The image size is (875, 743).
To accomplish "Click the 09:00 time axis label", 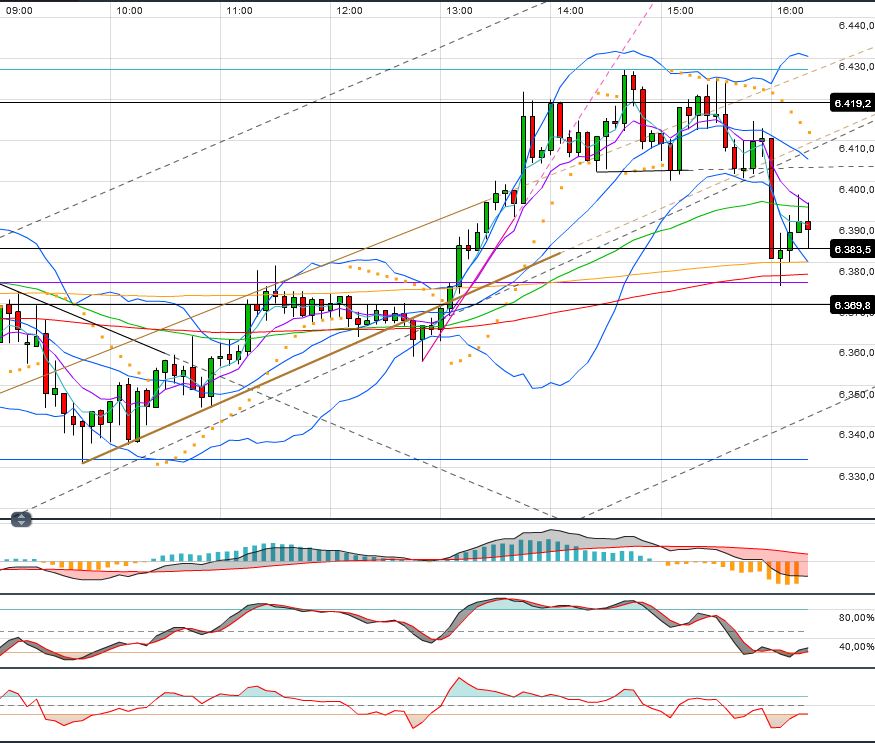I will 20,11.
